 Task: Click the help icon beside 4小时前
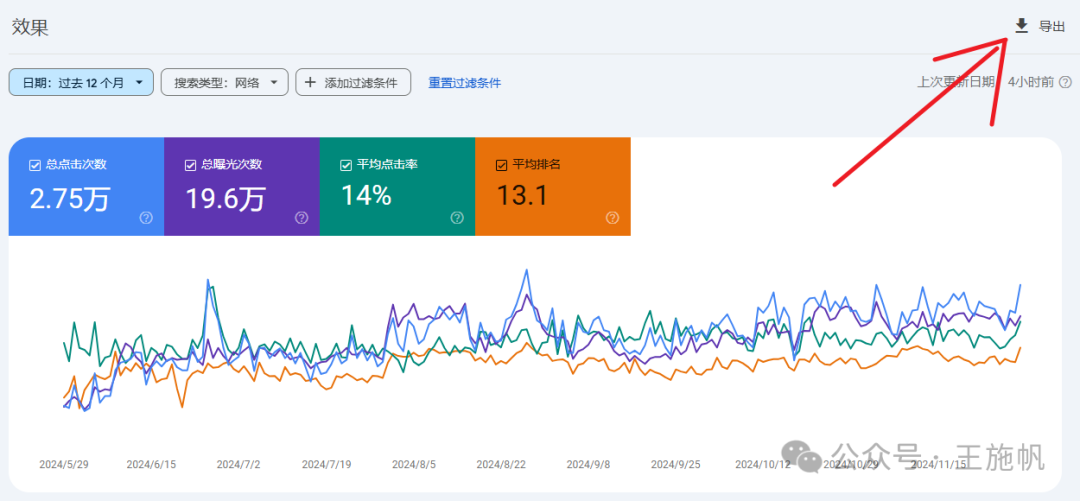pos(1065,82)
